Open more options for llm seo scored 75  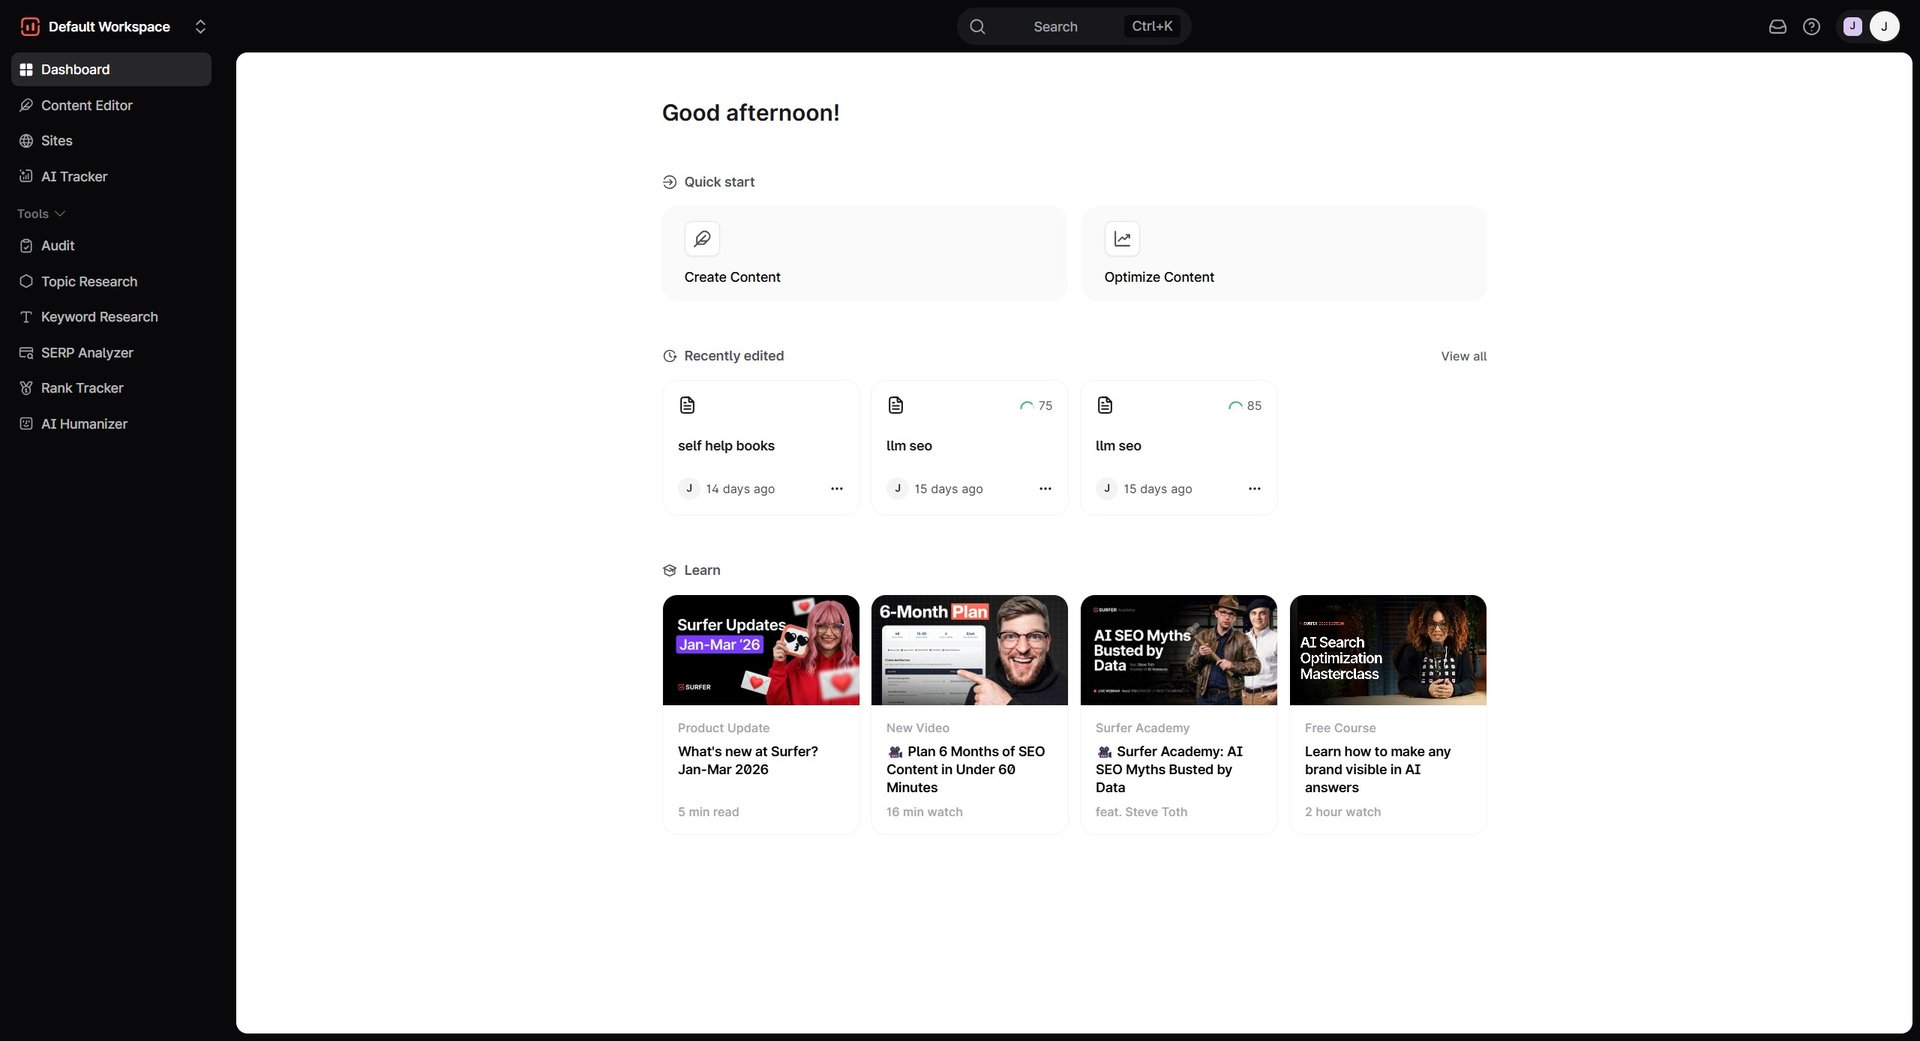[x=1045, y=489]
